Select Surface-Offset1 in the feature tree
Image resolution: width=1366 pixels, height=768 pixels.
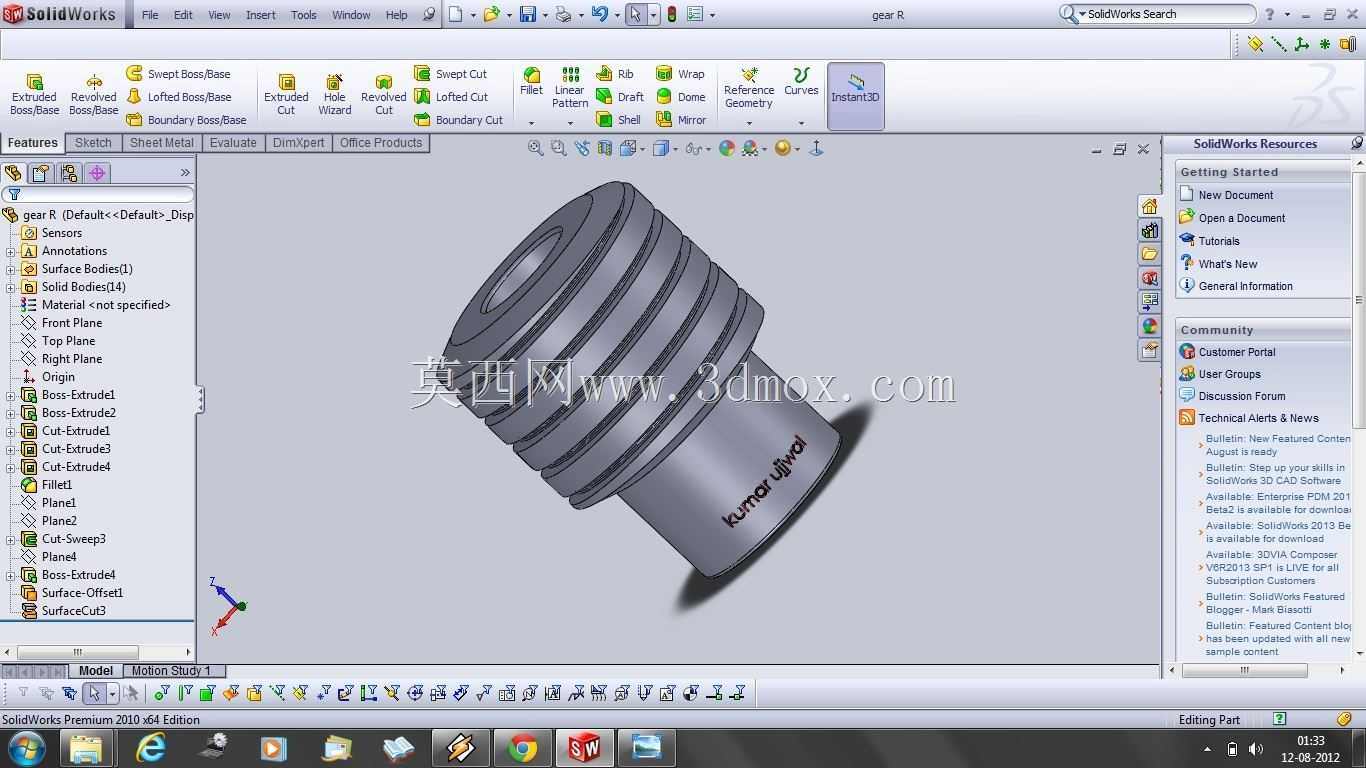coord(82,593)
